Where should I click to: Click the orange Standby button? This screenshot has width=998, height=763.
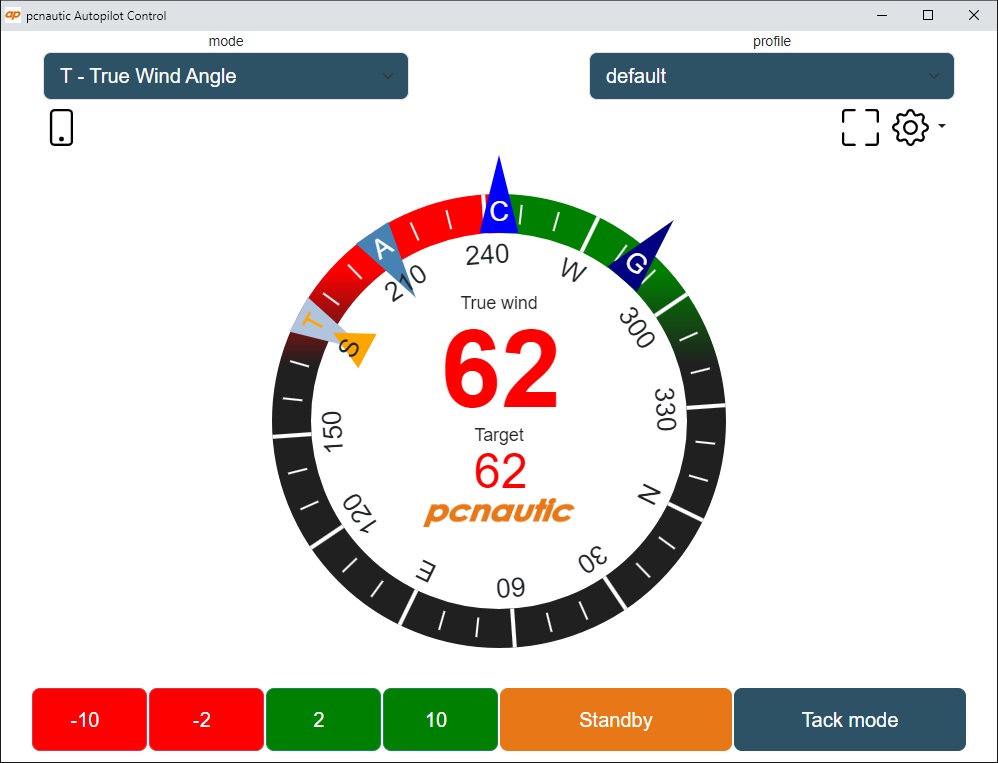click(615, 719)
